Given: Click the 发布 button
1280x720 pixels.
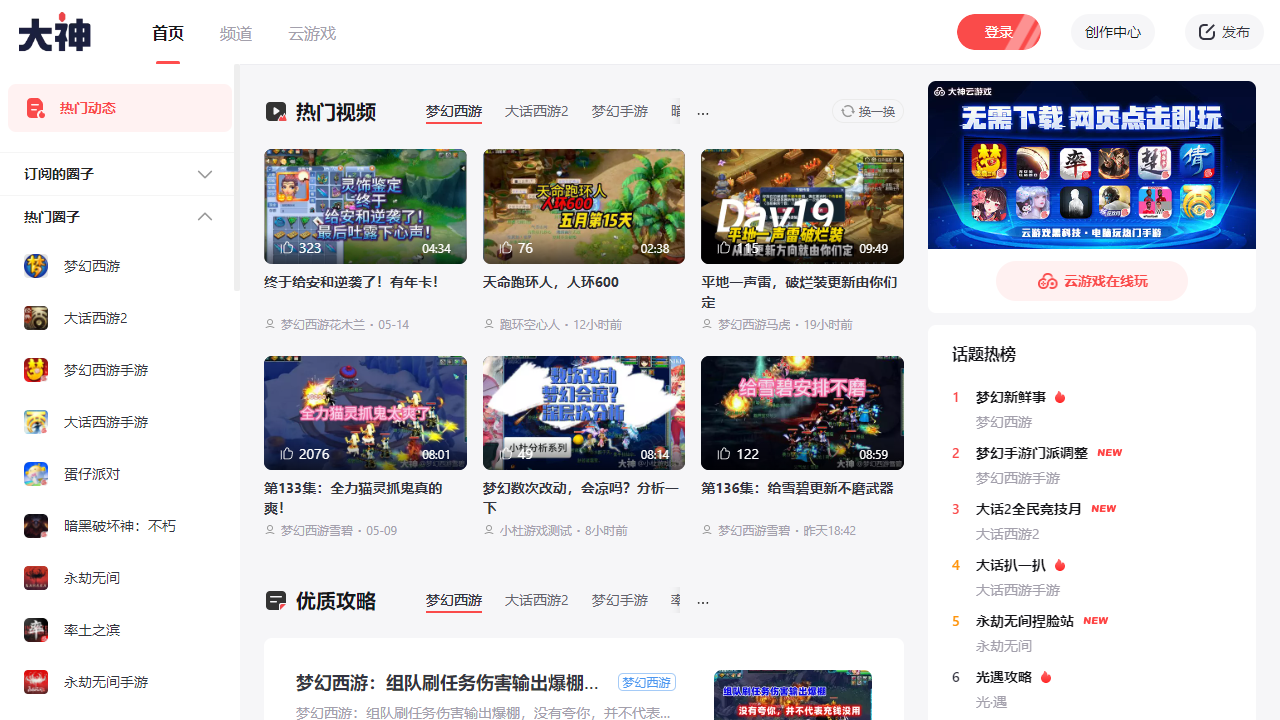Looking at the screenshot, I should (x=1224, y=32).
